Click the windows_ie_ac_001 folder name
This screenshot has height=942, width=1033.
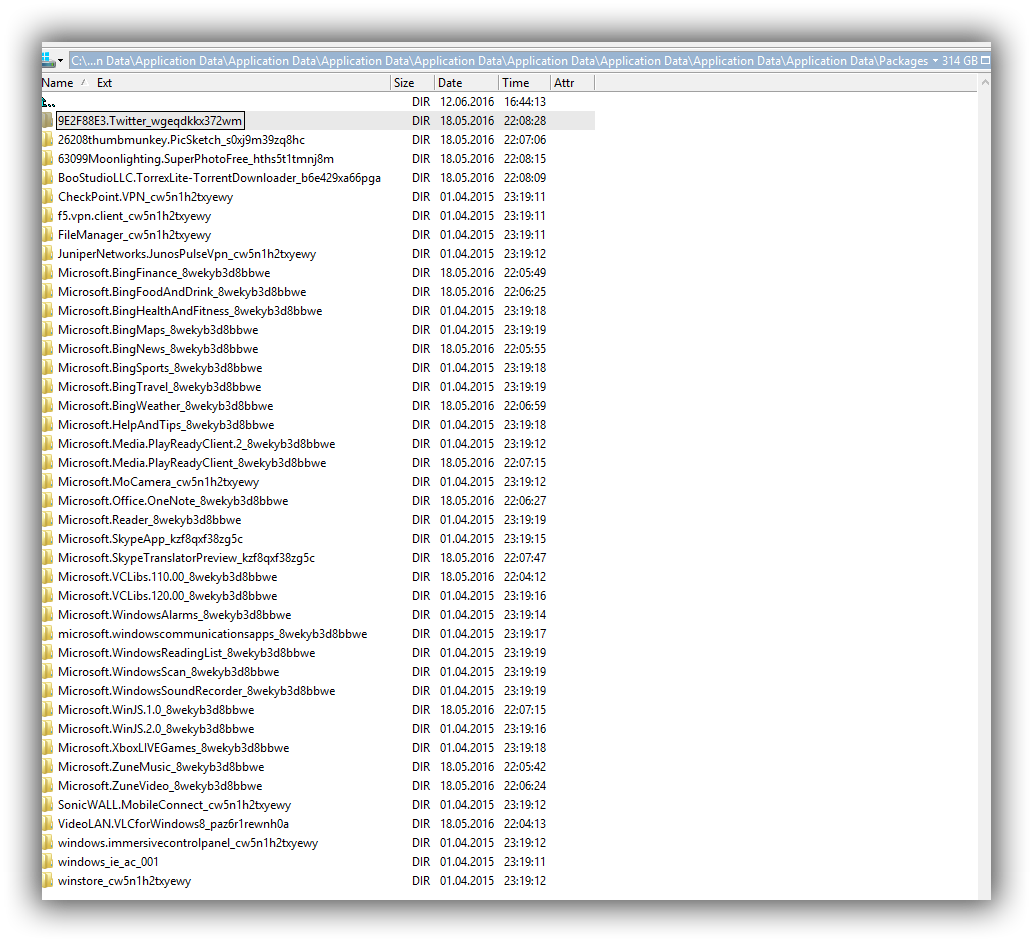tap(108, 862)
